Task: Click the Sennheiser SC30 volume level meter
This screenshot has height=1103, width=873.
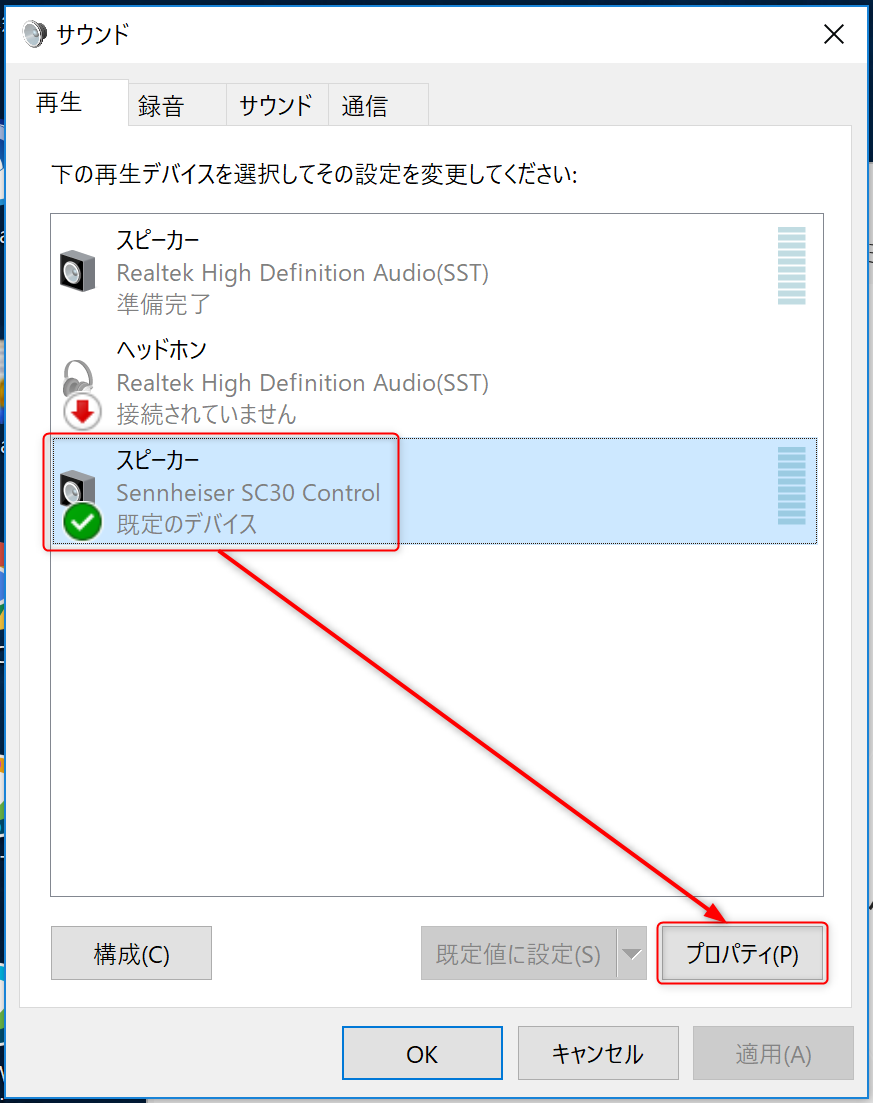Action: click(791, 485)
